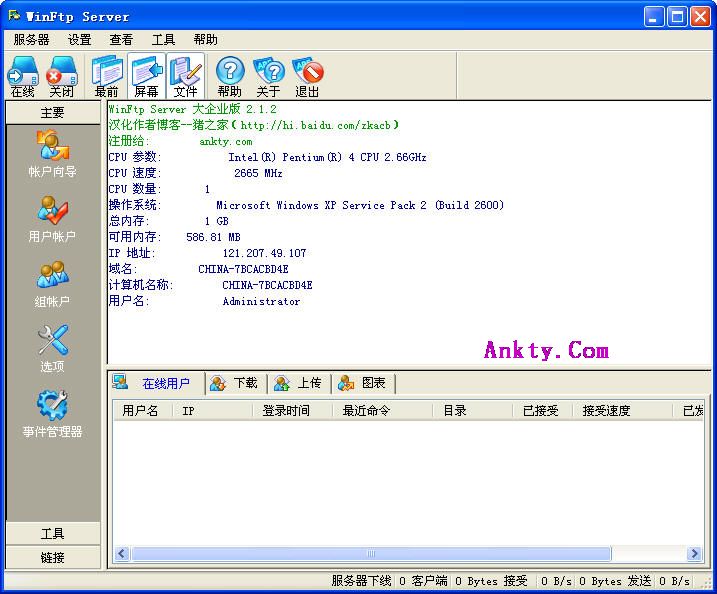Sort by the 最近命令 column header

pyautogui.click(x=382, y=411)
